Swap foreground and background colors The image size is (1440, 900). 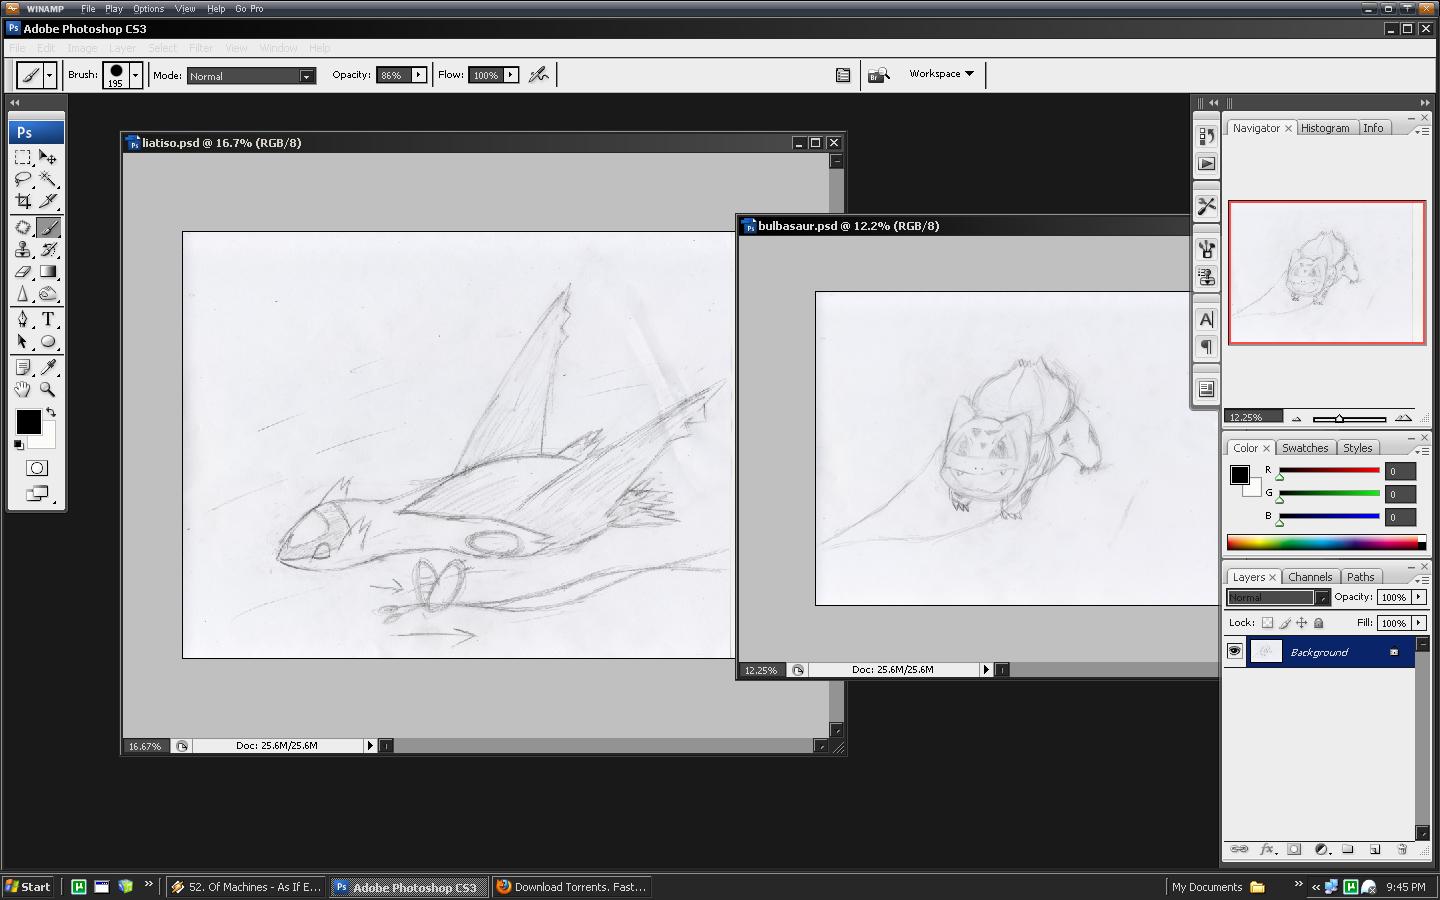[x=50, y=412]
